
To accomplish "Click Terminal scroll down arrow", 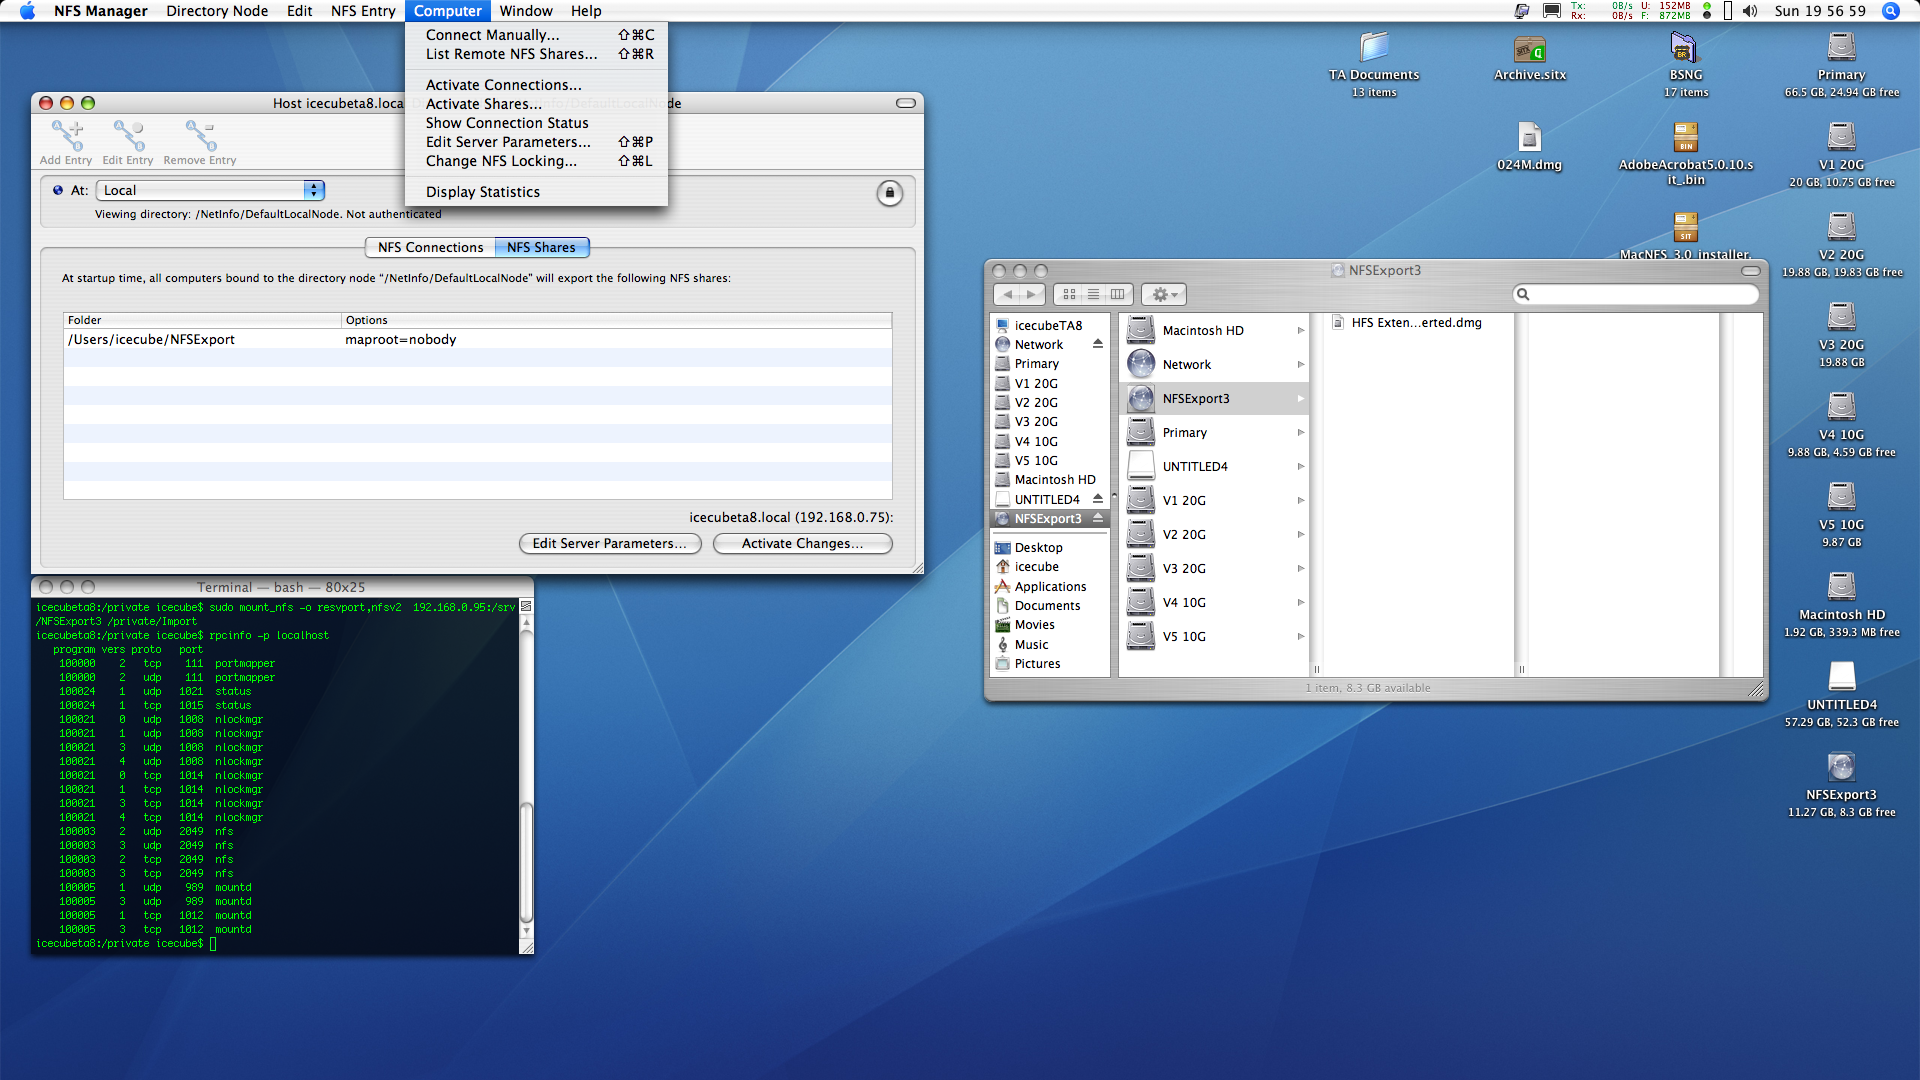I will (x=526, y=932).
